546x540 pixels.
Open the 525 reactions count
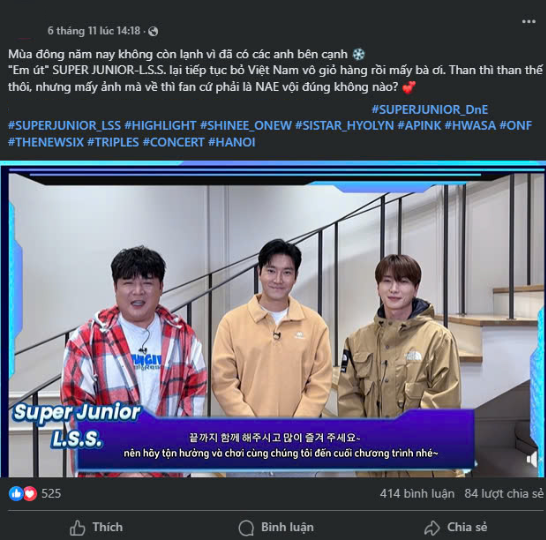[51, 493]
